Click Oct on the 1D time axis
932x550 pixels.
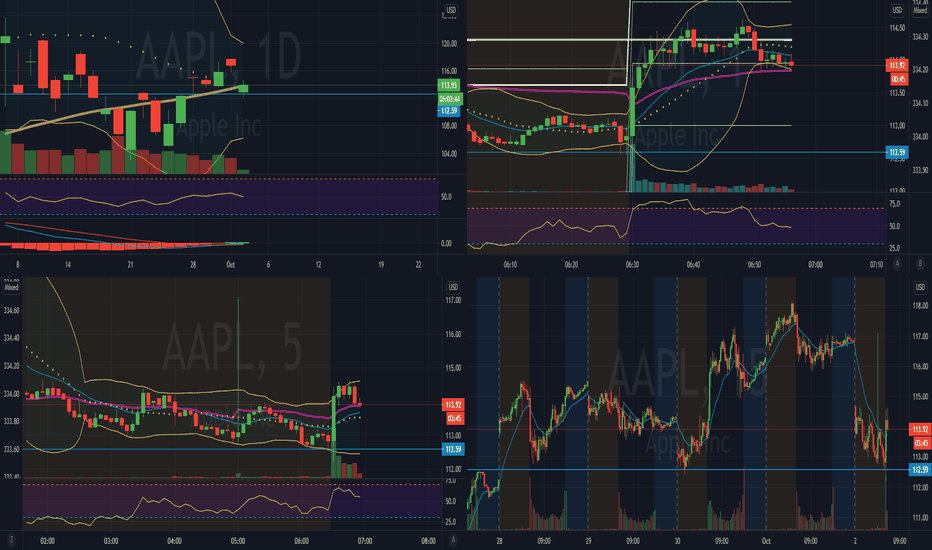[231, 265]
